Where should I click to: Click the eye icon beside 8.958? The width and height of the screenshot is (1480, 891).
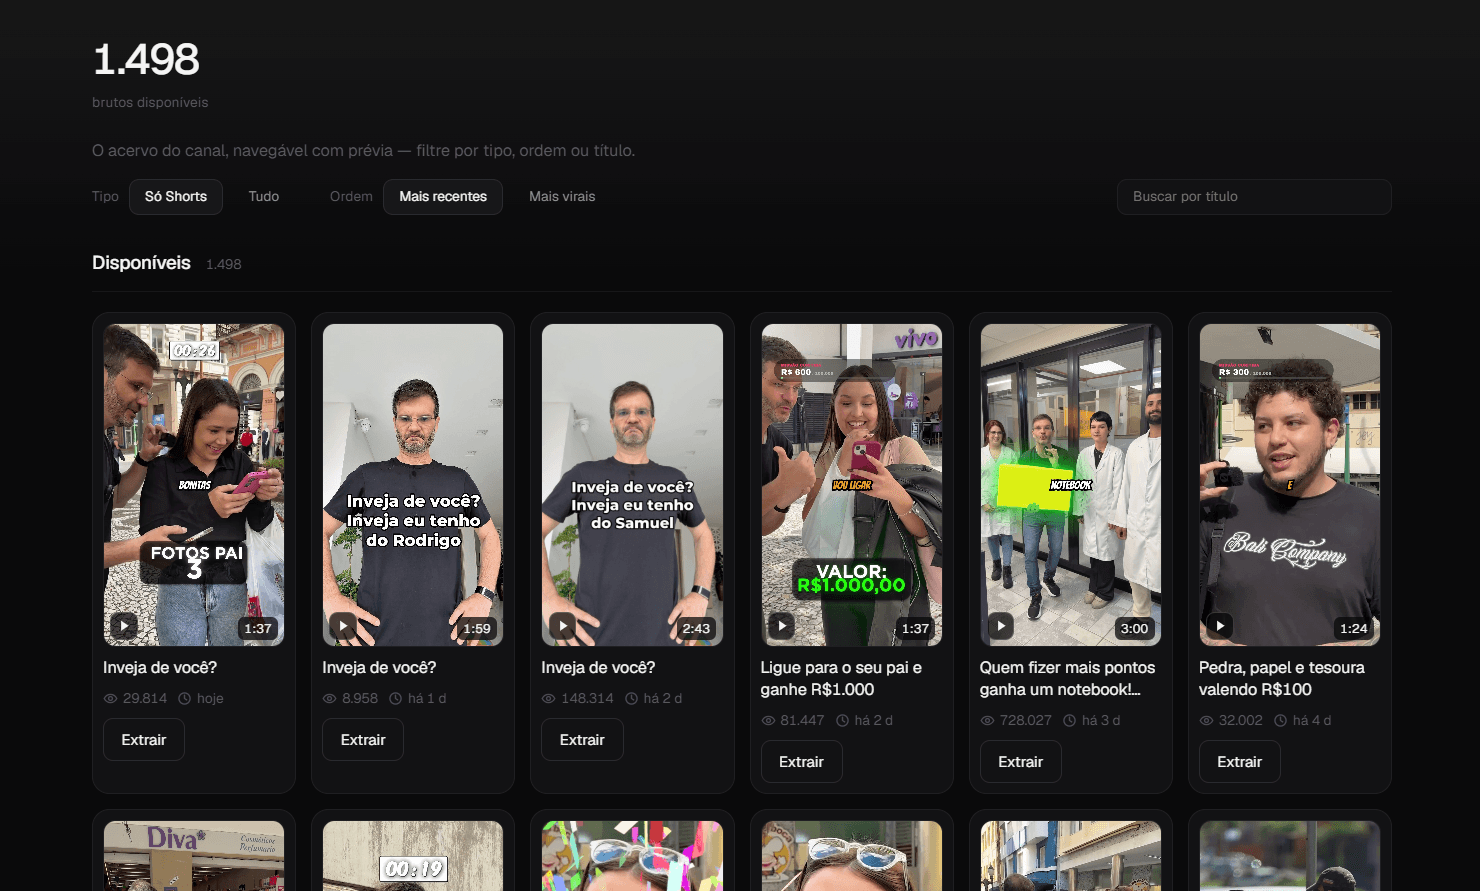click(x=329, y=698)
